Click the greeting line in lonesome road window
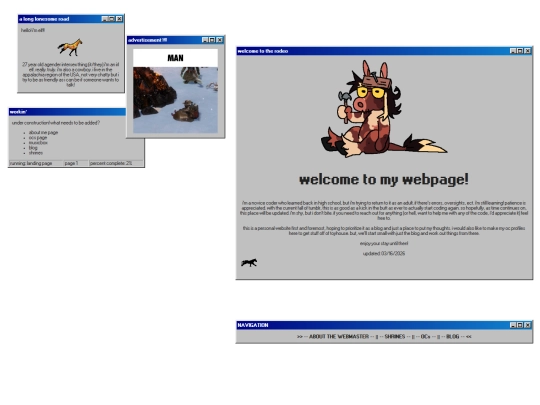The width and height of the screenshot is (540, 405). click(33, 30)
